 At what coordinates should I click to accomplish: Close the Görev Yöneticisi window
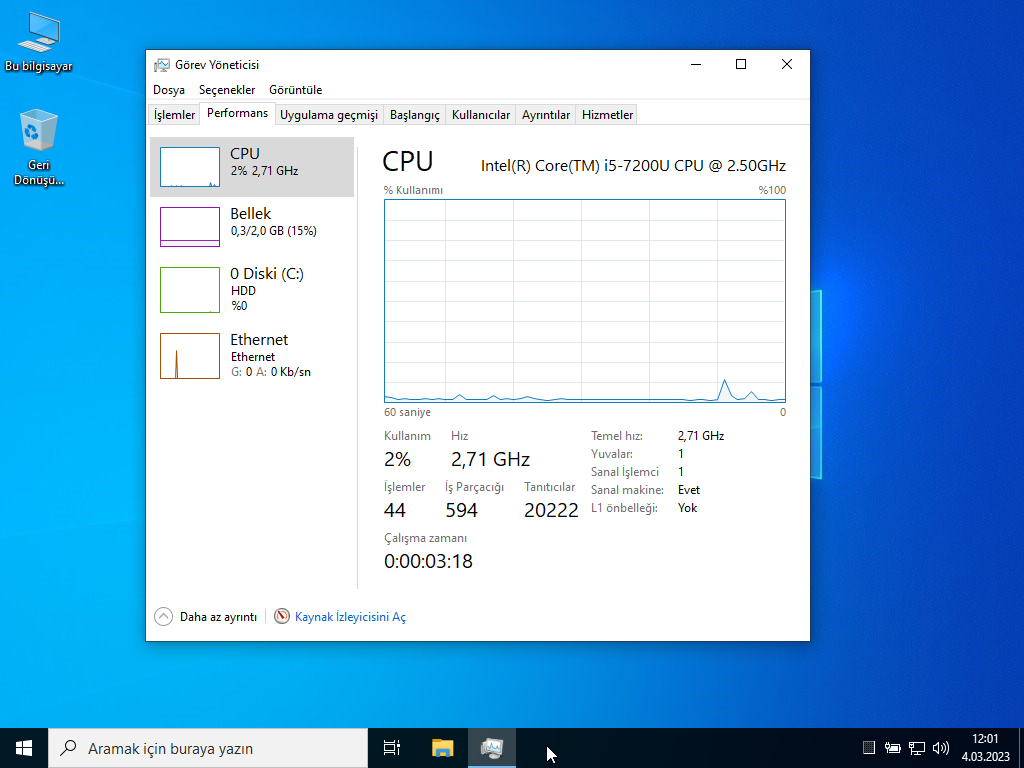pyautogui.click(x=787, y=64)
